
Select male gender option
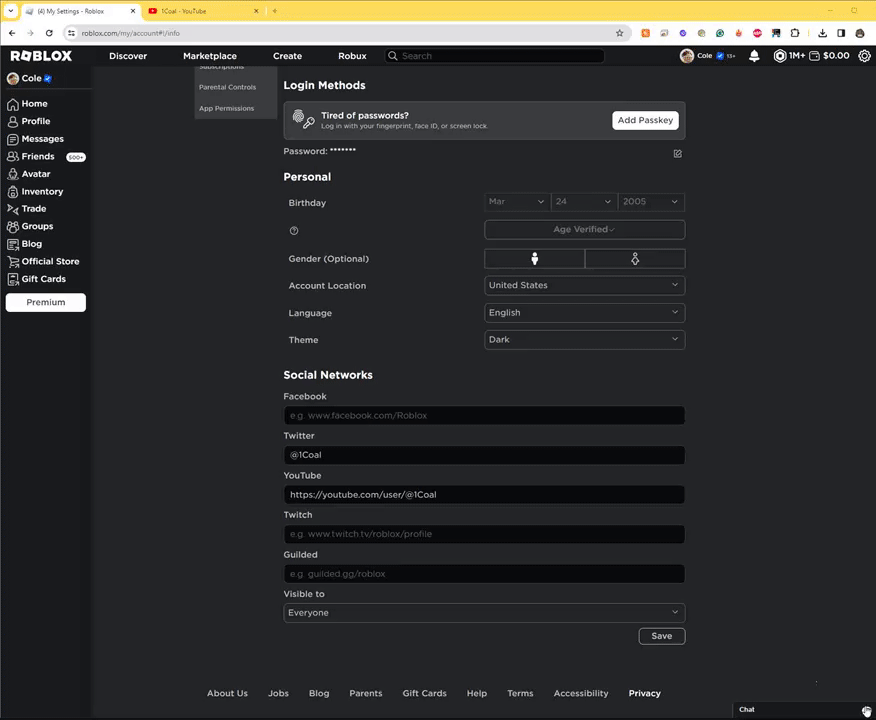coord(535,259)
